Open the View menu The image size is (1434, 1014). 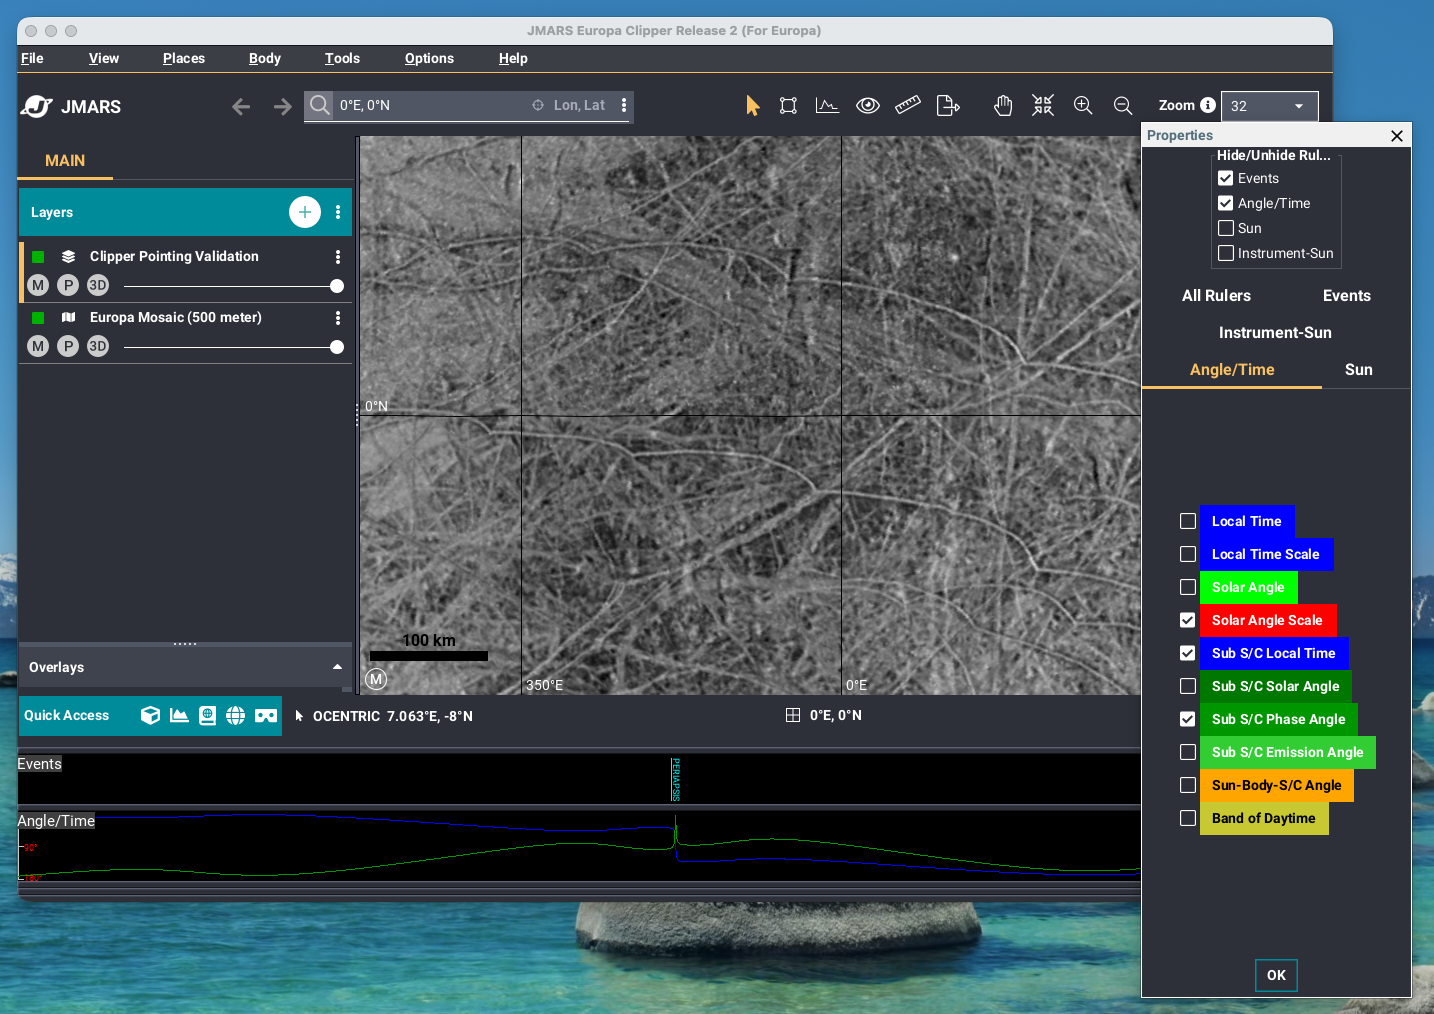coord(104,58)
